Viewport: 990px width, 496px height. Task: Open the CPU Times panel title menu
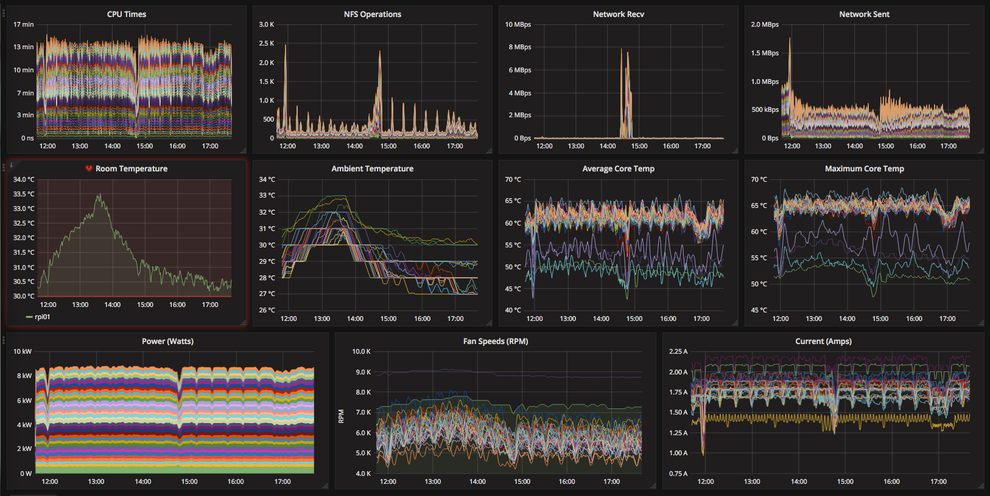coord(126,15)
